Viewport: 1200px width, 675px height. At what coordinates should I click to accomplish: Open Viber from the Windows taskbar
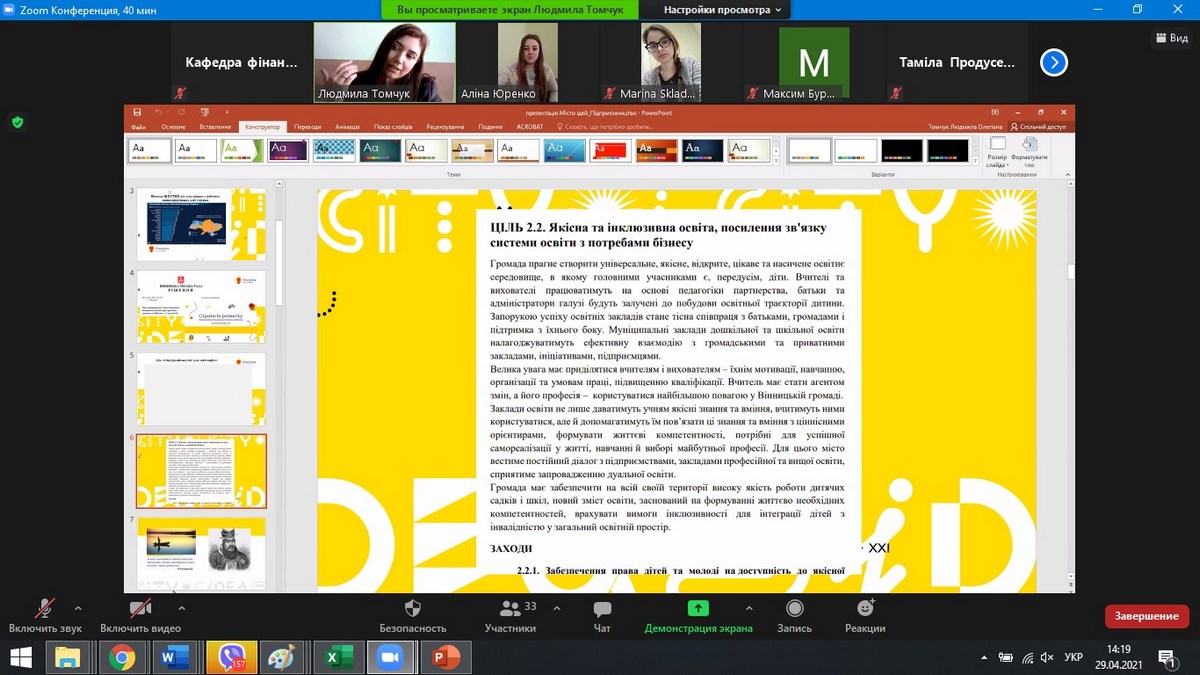[230, 658]
